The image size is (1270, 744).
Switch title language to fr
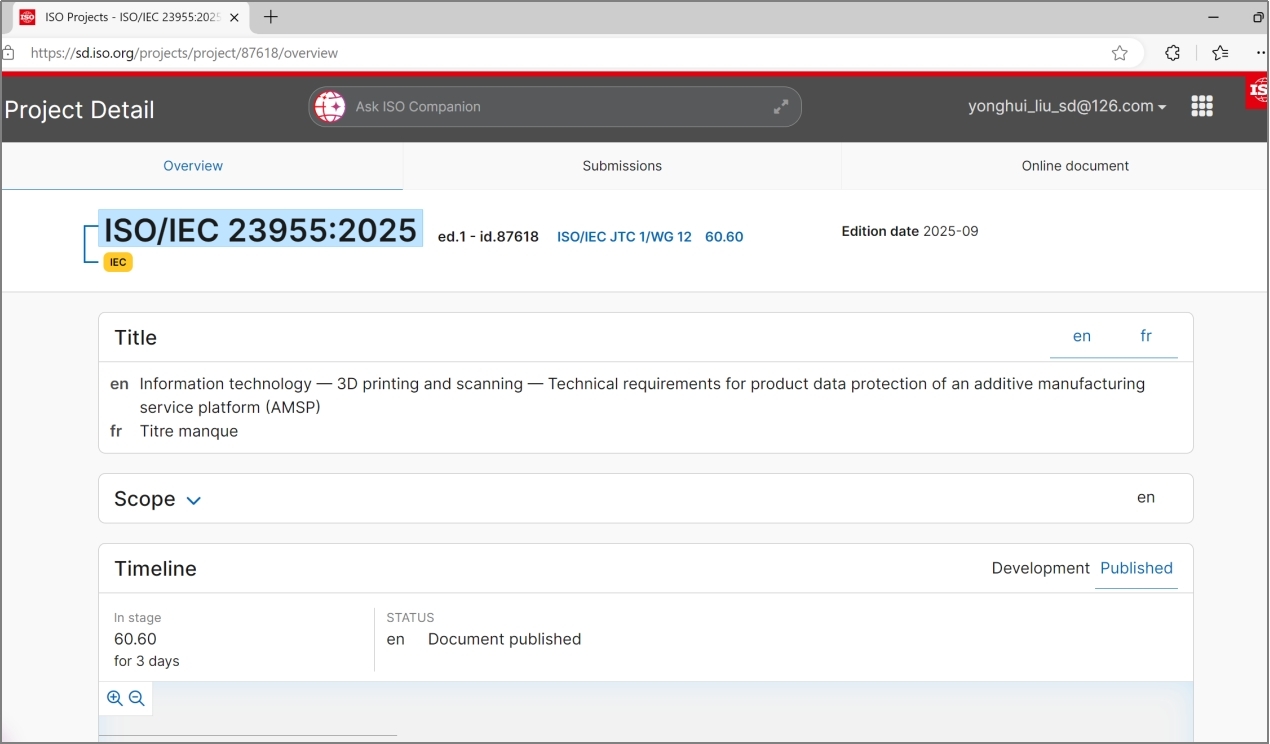tap(1146, 336)
